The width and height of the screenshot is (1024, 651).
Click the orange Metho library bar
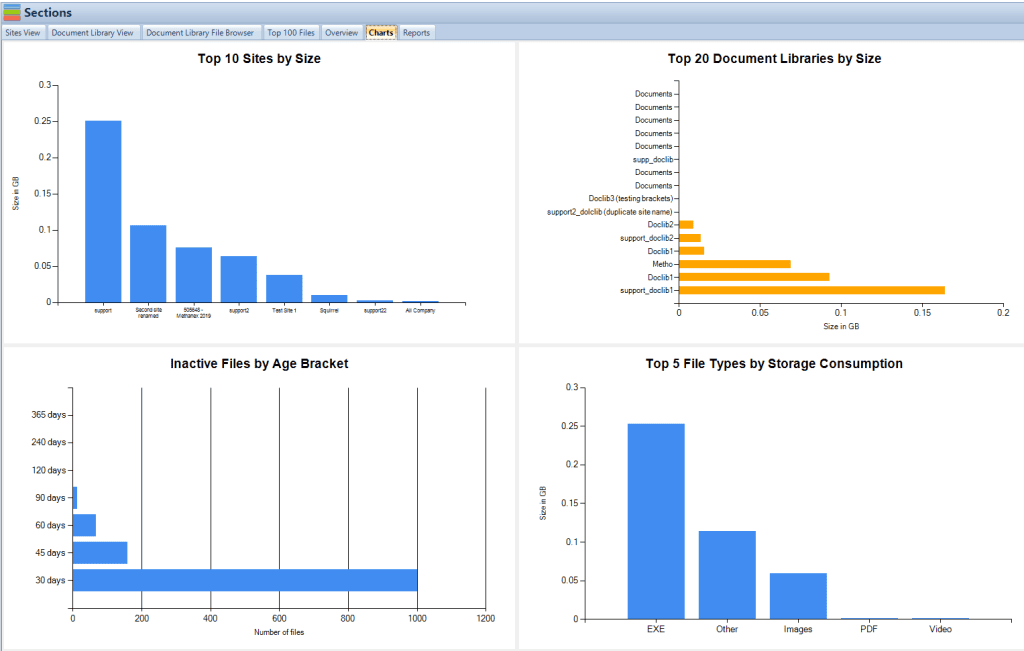734,264
